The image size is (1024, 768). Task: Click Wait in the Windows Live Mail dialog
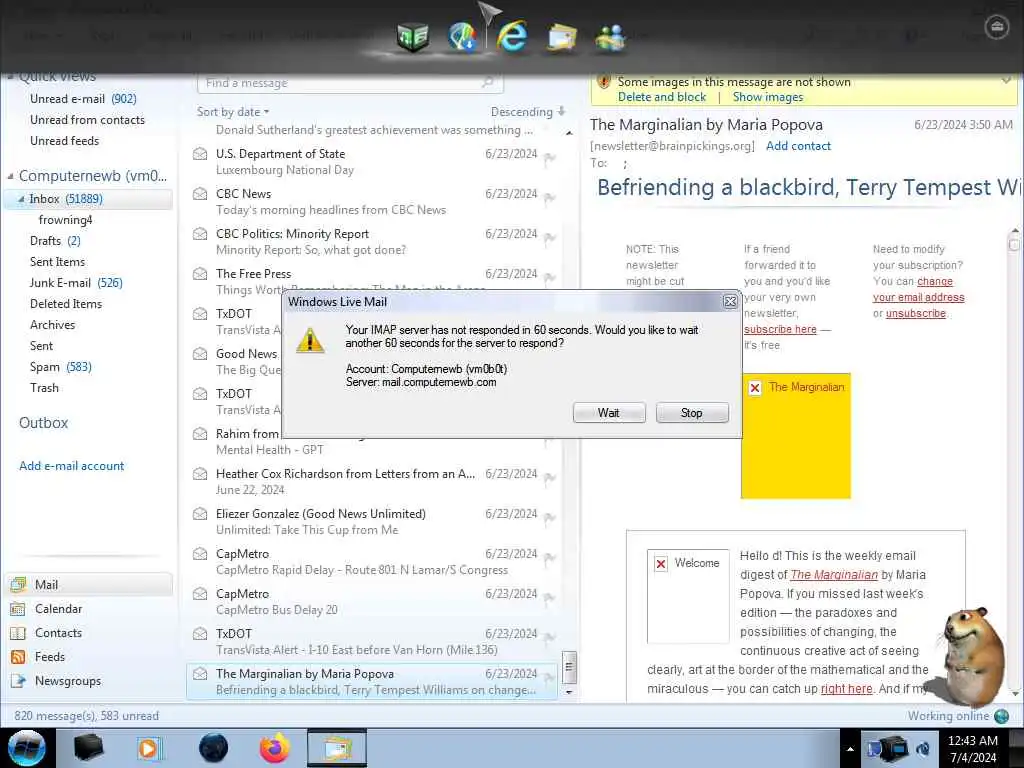609,413
